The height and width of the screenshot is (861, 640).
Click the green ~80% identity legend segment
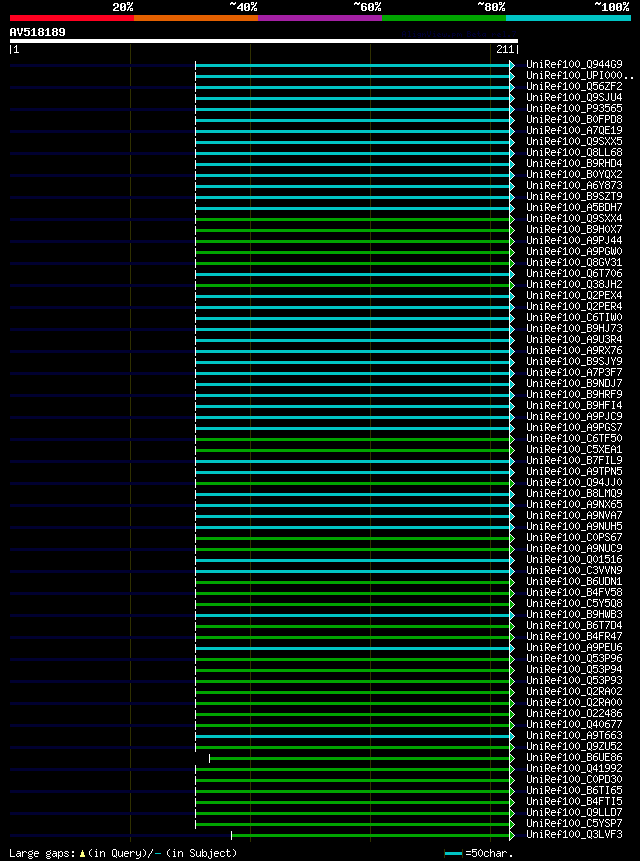444,18
